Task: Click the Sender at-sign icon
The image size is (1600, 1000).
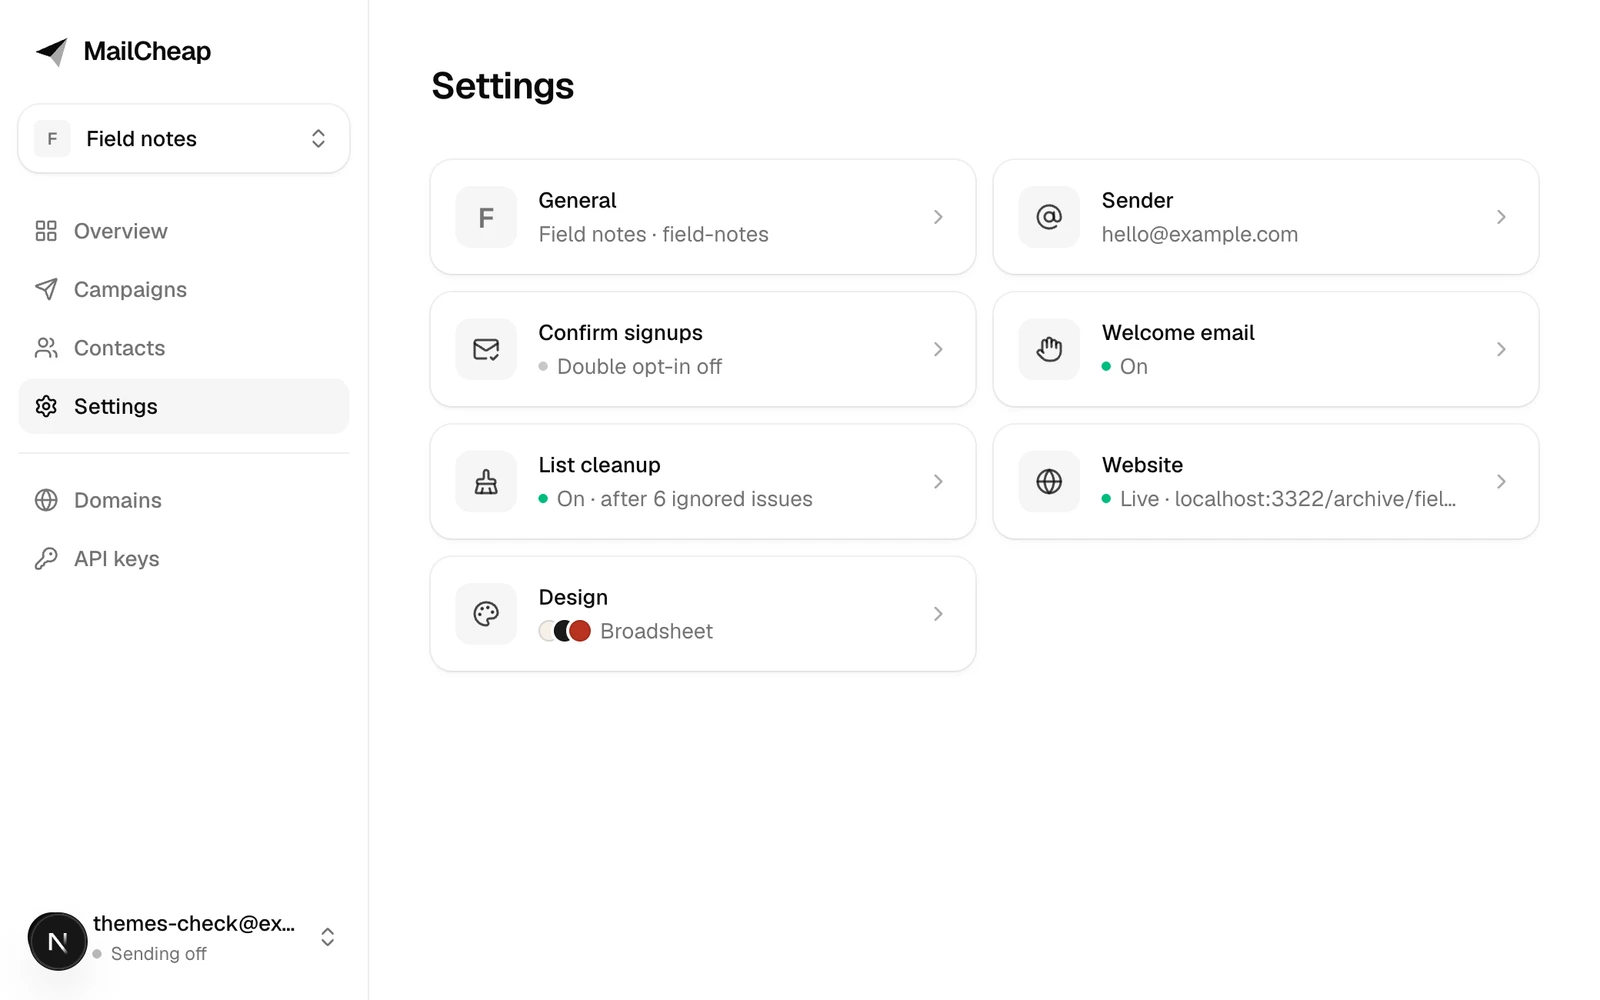Action: [x=1049, y=217]
